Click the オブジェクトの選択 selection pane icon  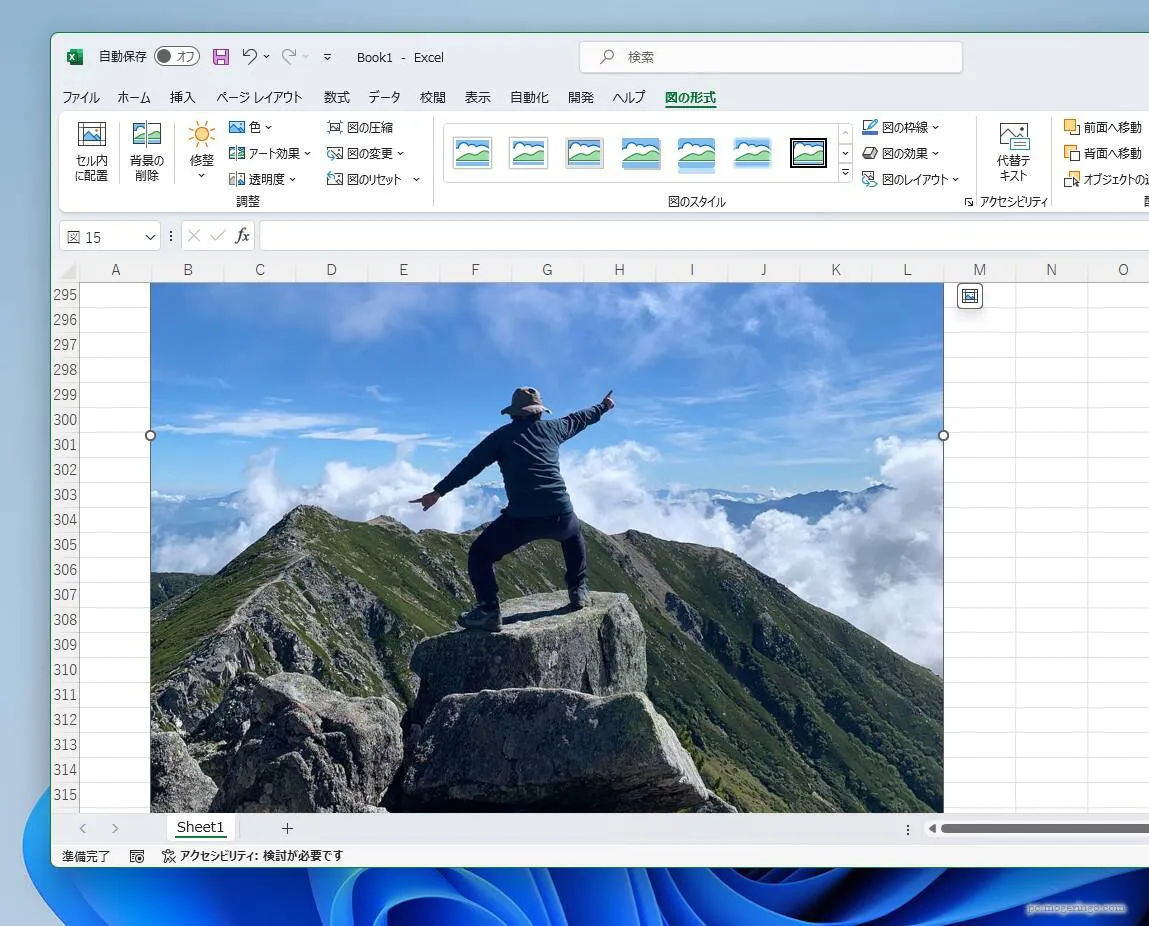click(x=1071, y=179)
